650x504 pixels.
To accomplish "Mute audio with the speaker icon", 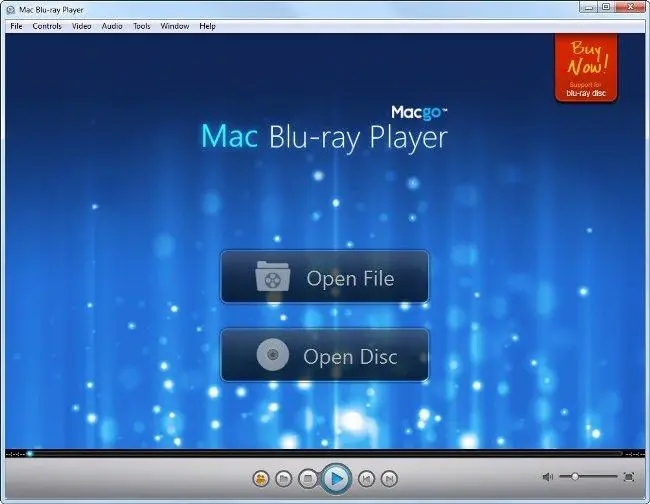I will click(548, 477).
